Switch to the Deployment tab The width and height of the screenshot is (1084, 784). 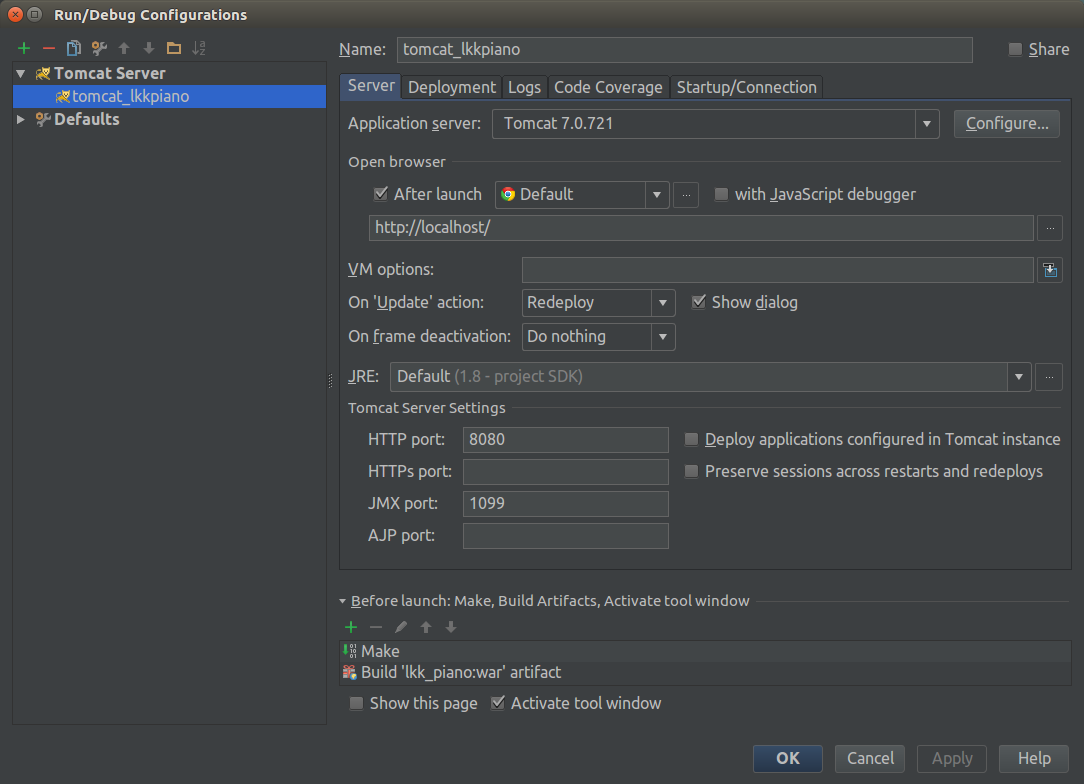[x=451, y=88]
